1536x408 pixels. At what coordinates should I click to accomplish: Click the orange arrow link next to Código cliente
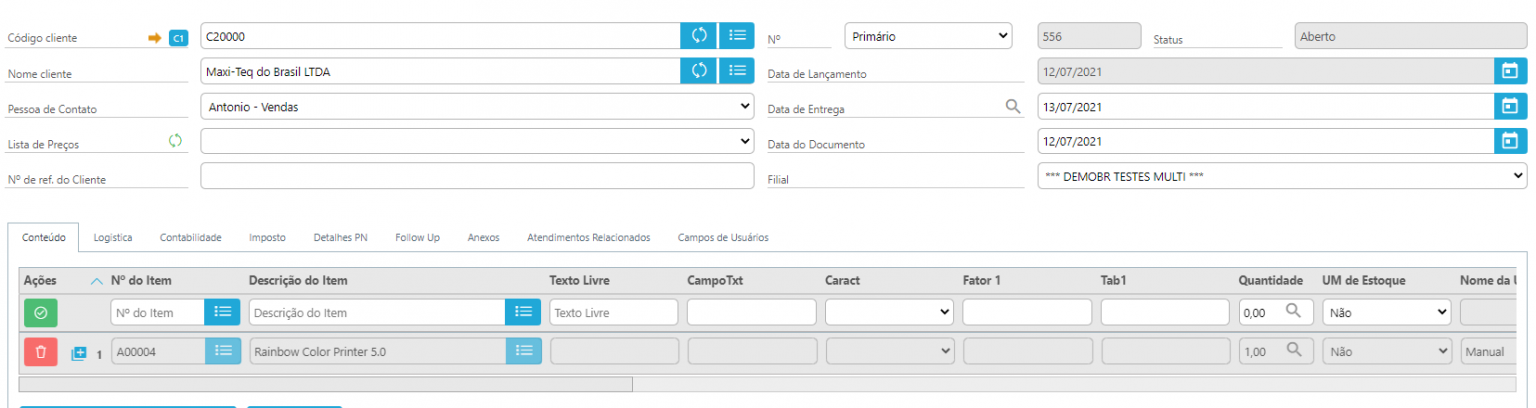[x=154, y=38]
